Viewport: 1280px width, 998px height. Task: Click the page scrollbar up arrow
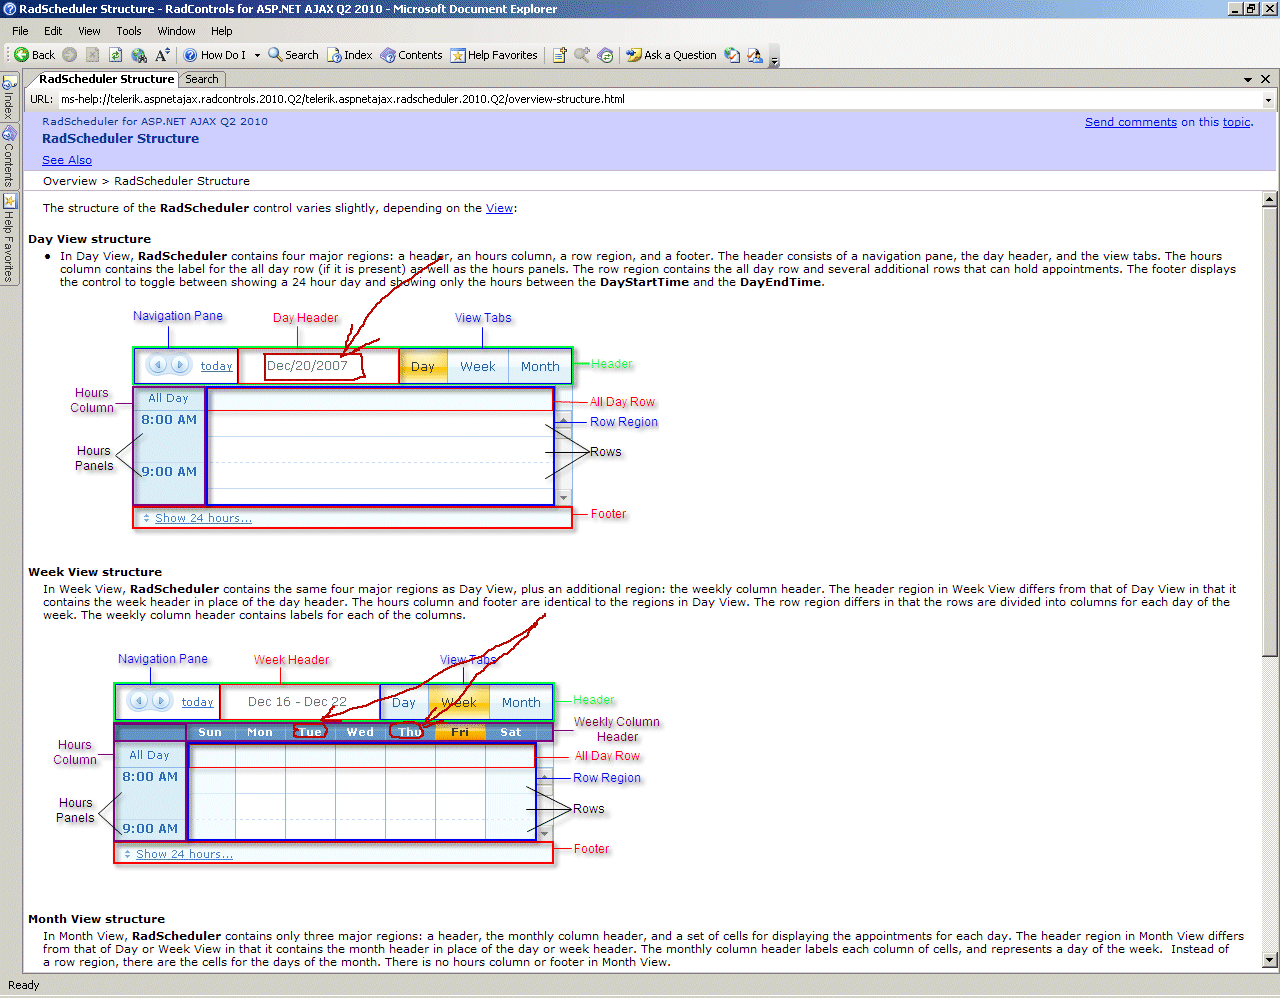tap(1270, 199)
